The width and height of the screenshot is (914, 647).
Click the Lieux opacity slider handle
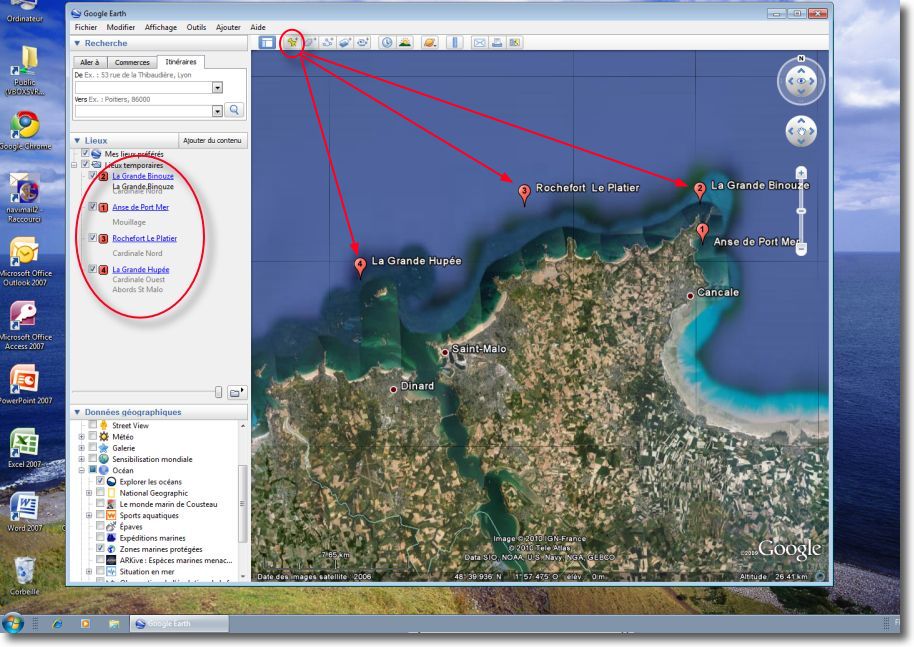tap(218, 392)
